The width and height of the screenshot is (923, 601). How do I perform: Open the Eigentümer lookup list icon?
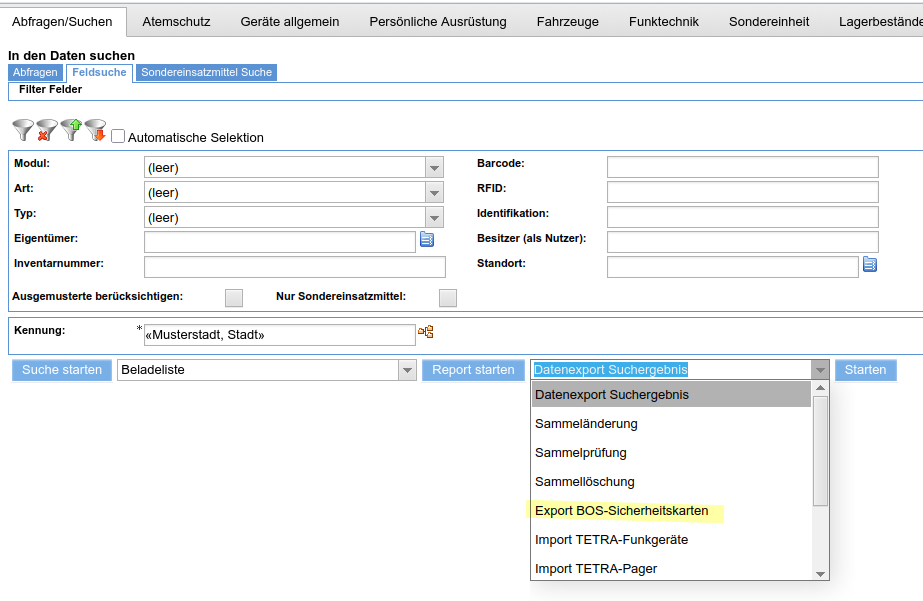point(427,240)
